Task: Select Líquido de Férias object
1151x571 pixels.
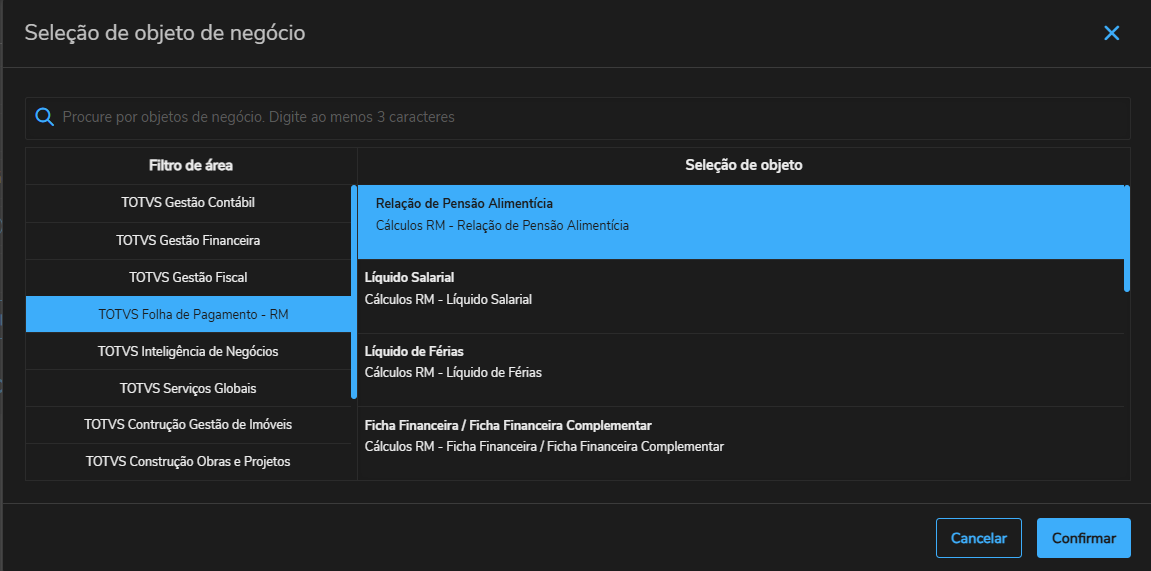Action: coord(740,362)
